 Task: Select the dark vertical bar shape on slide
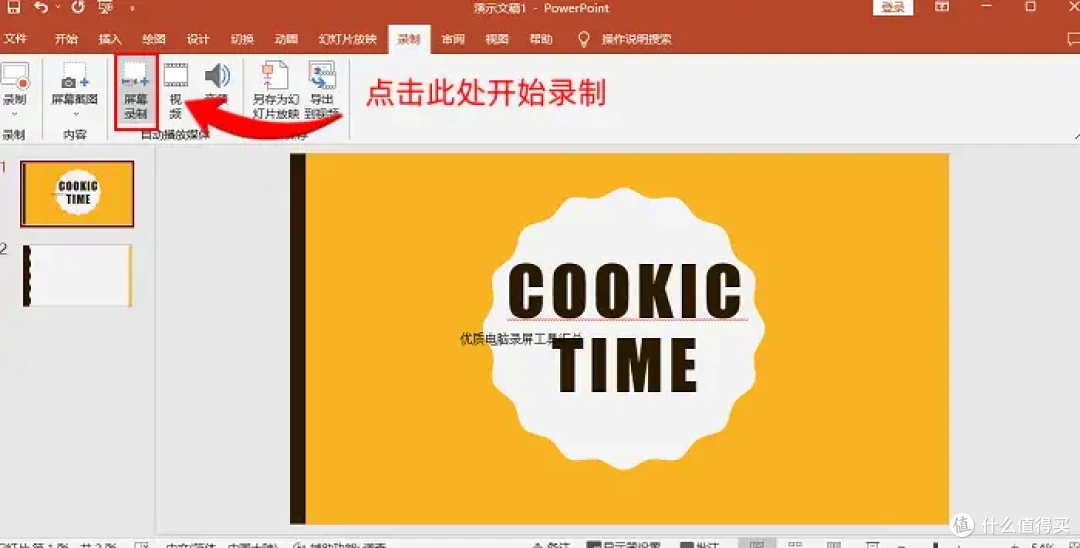tap(298, 339)
